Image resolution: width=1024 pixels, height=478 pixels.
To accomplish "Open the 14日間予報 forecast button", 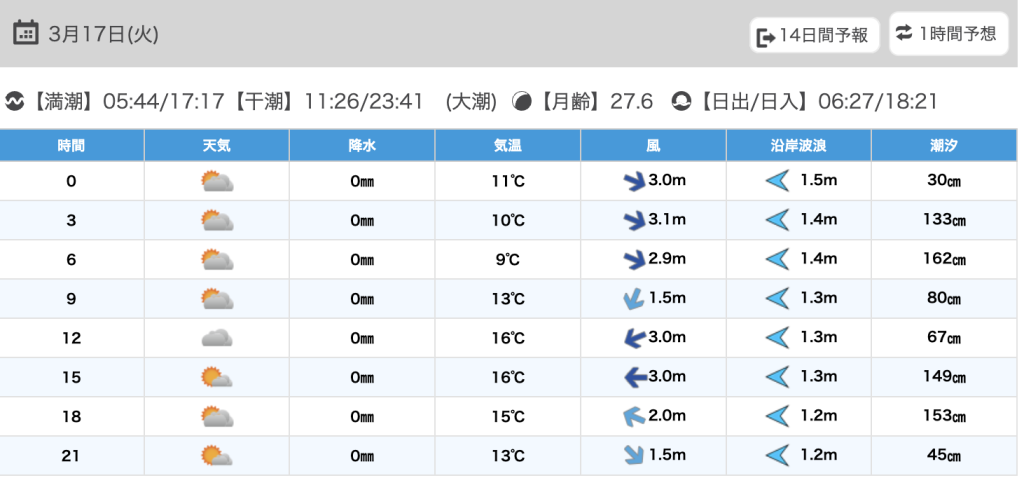I will point(815,36).
